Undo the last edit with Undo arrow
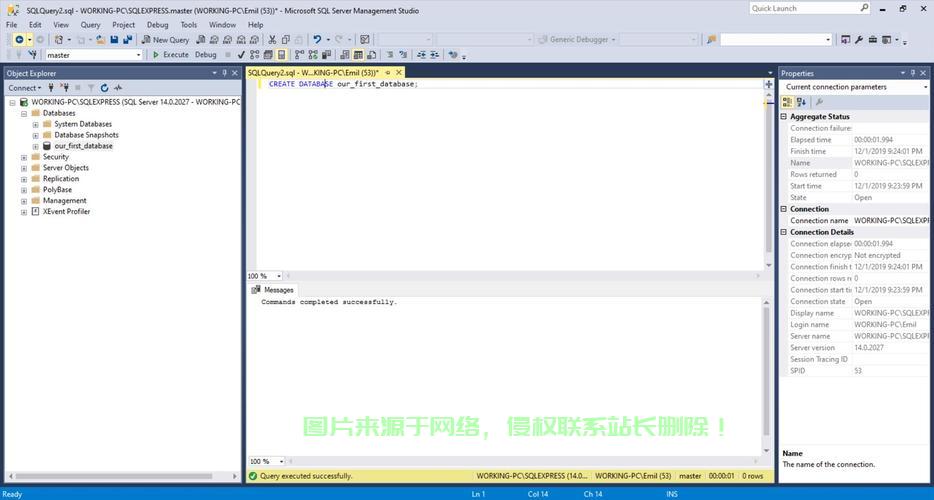Viewport: 934px width, 500px height. [x=317, y=39]
